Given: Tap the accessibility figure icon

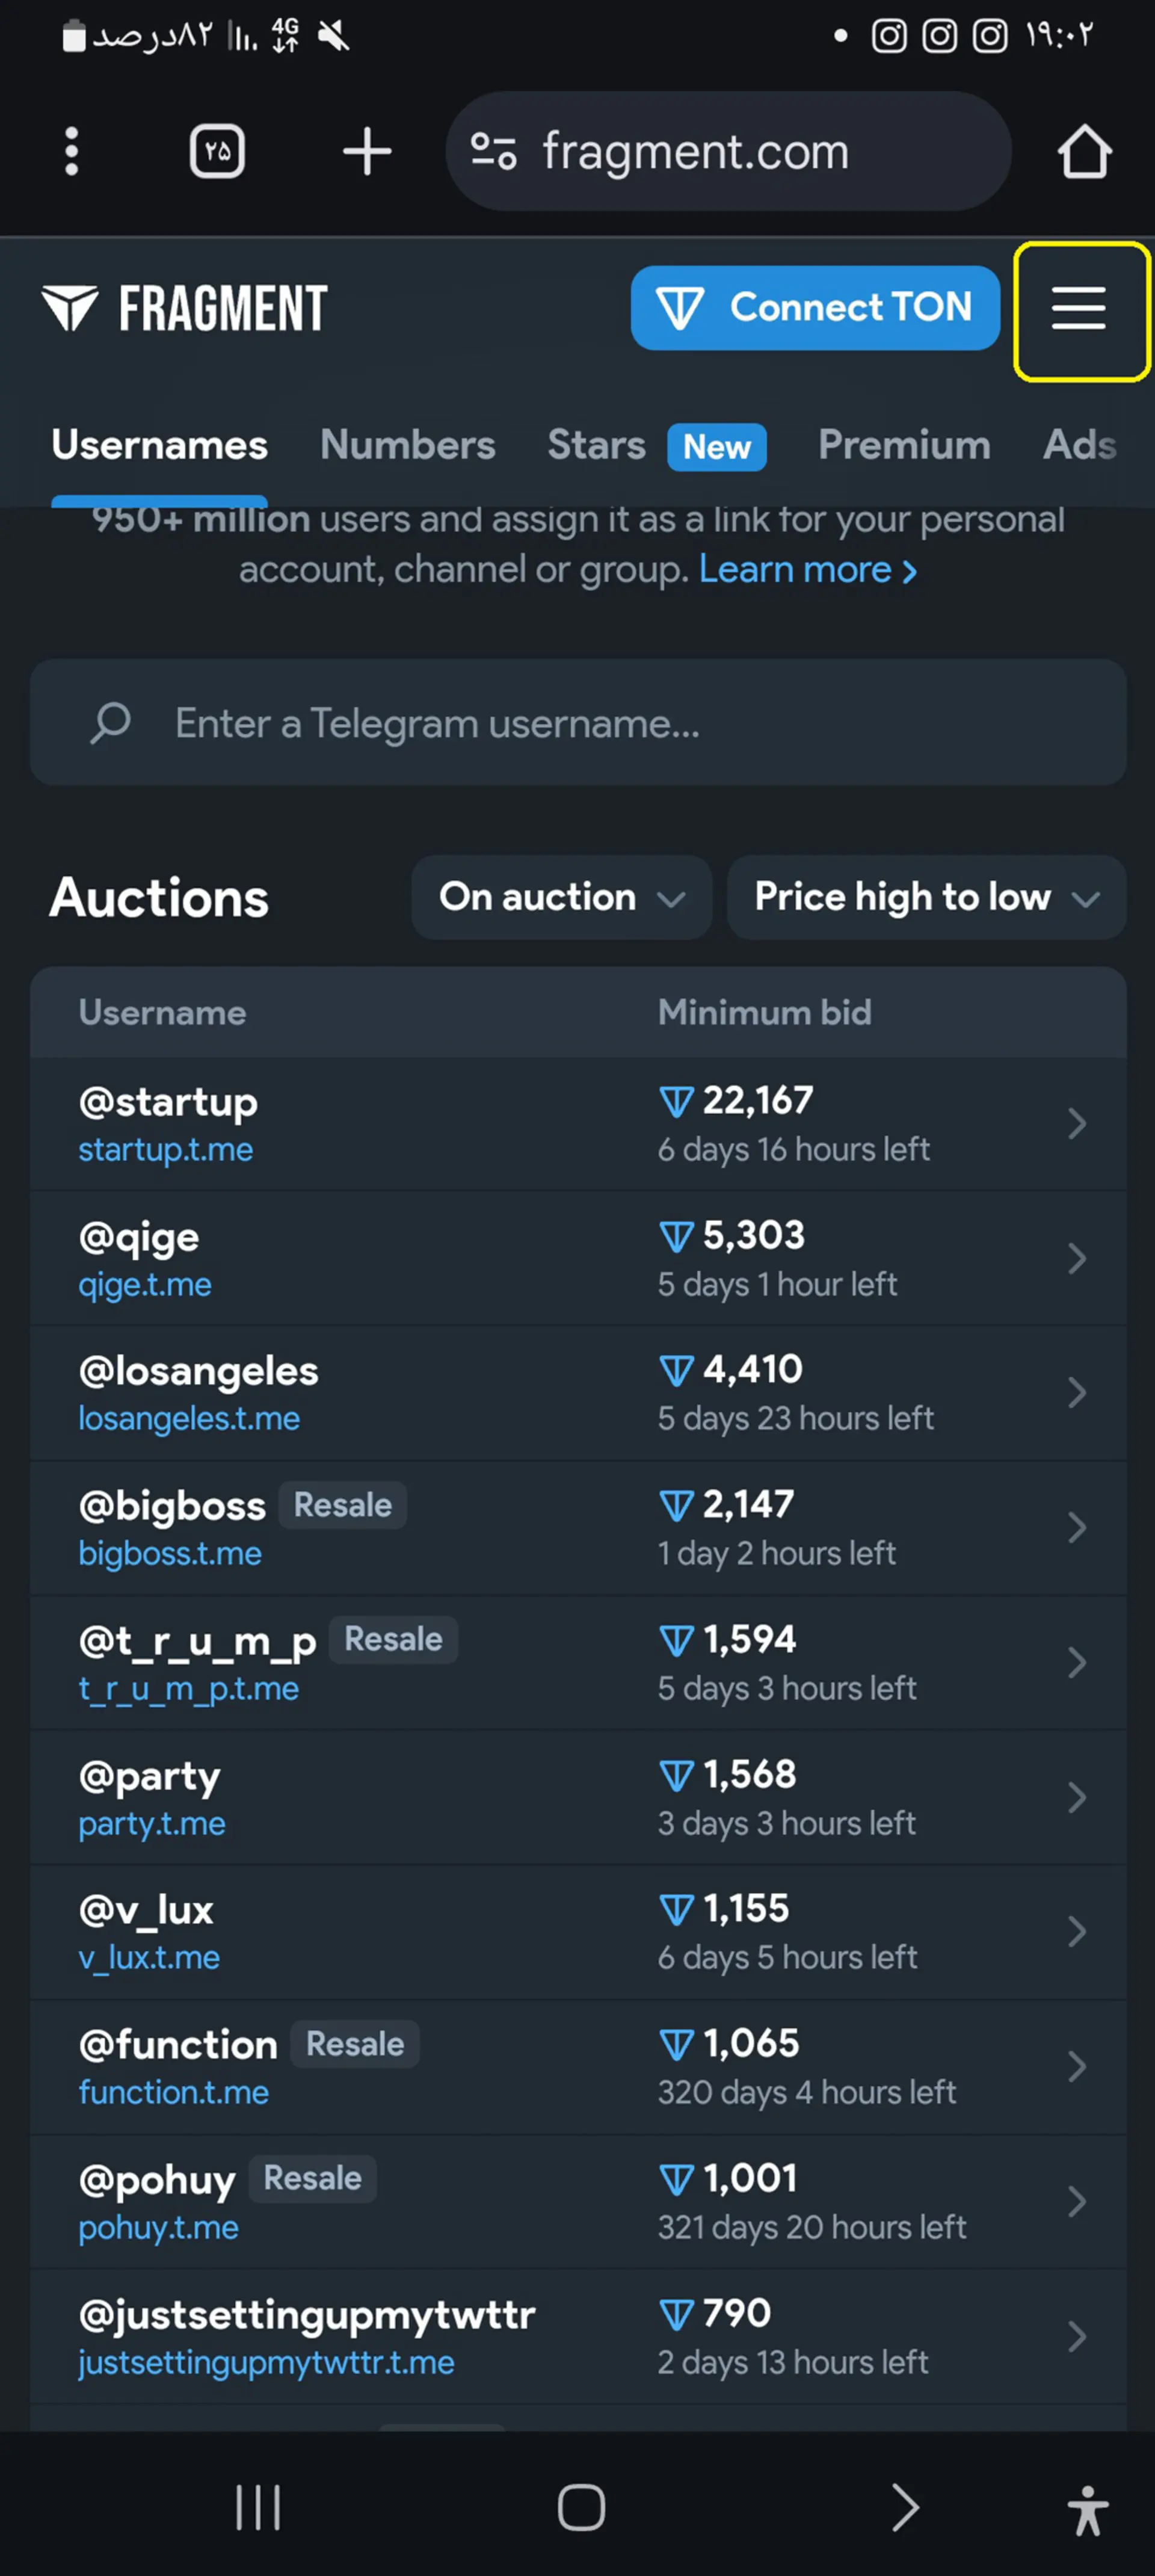Looking at the screenshot, I should [1088, 2509].
